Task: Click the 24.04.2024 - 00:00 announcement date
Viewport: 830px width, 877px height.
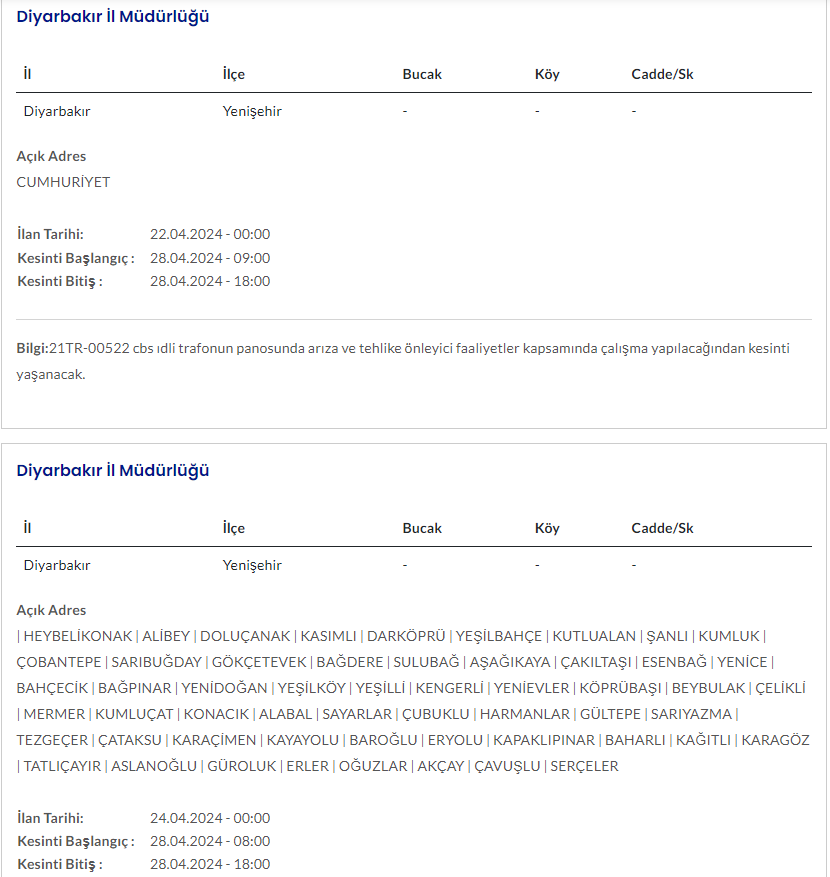Action: 210,818
